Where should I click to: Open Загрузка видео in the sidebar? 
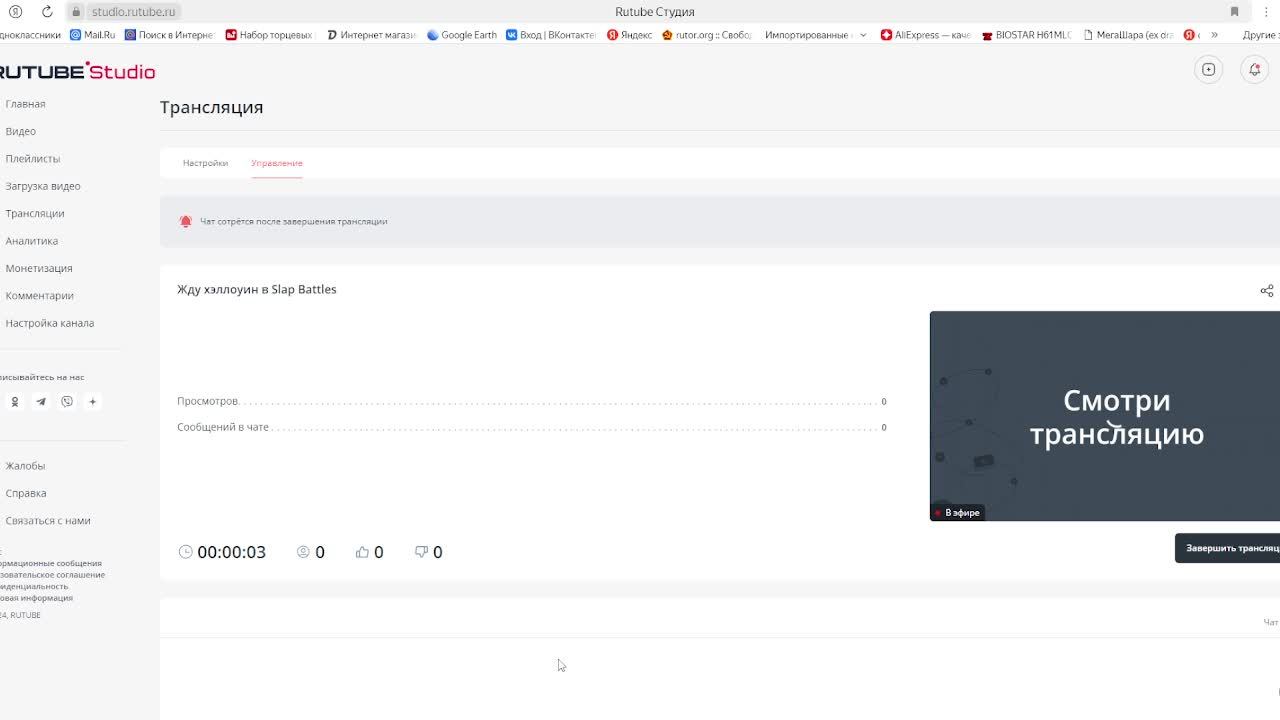pos(42,186)
